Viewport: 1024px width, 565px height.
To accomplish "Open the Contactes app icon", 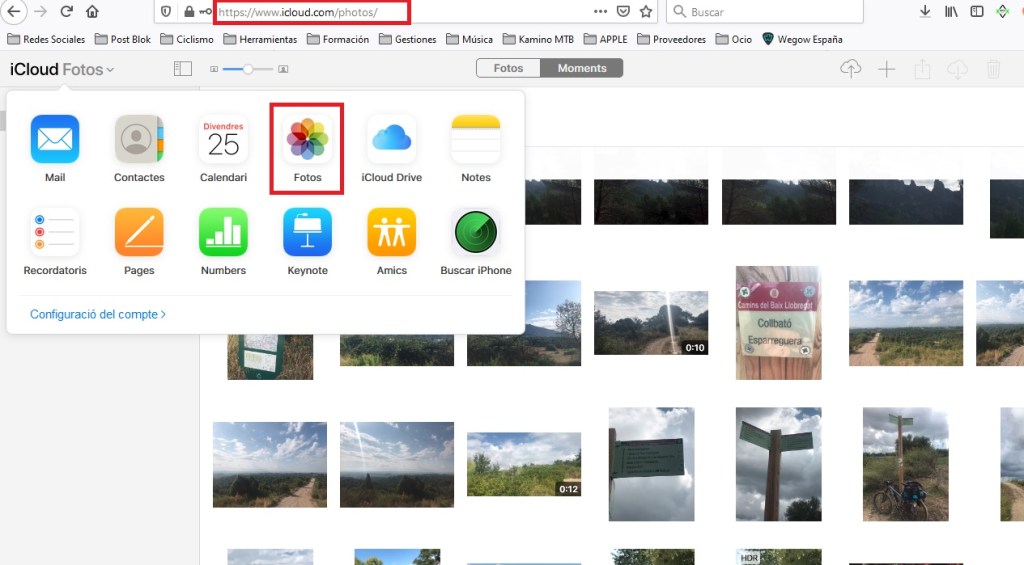I will point(139,139).
